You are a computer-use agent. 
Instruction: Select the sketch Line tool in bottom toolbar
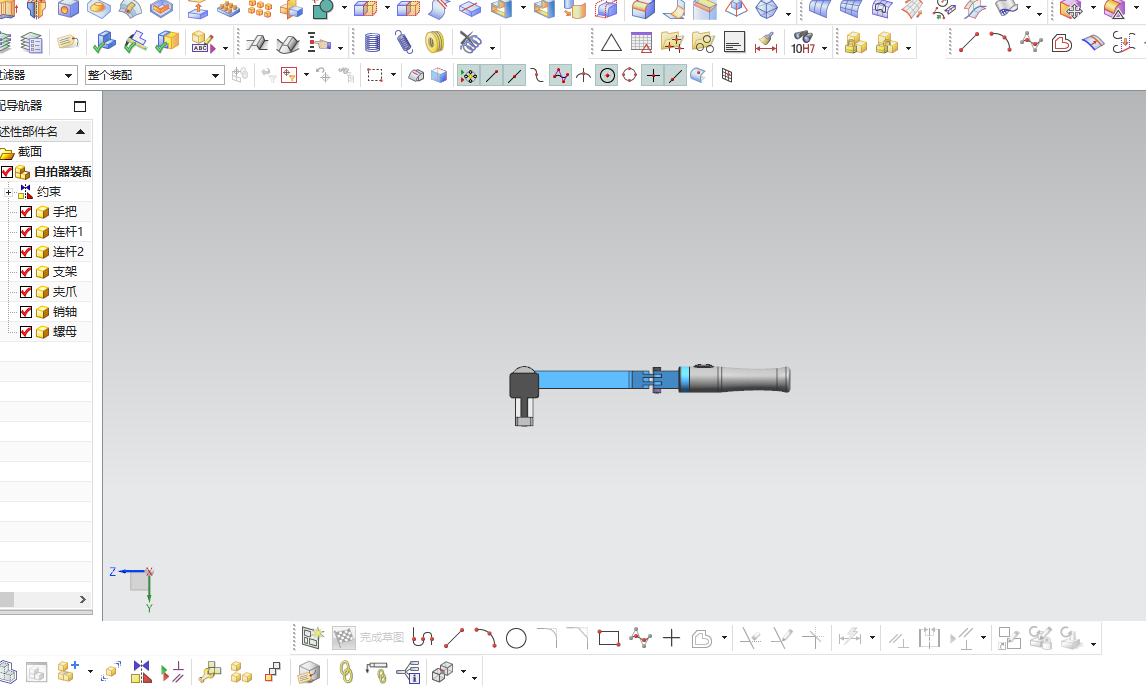pos(454,639)
